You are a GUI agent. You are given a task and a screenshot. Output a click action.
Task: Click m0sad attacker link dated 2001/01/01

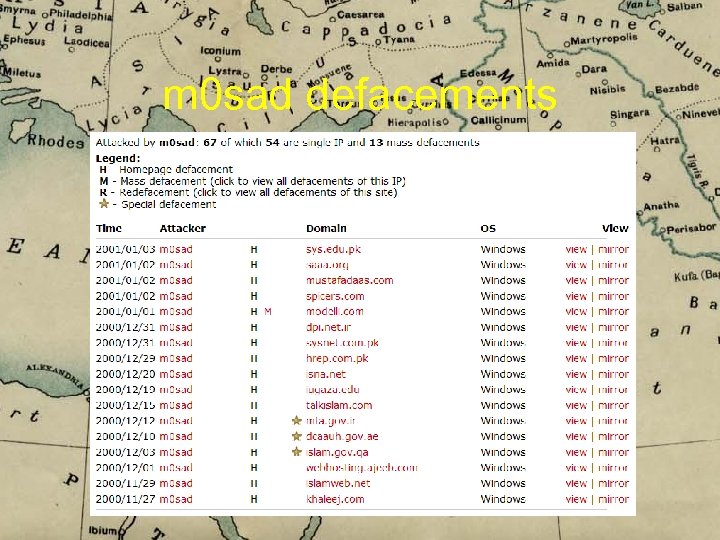176,311
